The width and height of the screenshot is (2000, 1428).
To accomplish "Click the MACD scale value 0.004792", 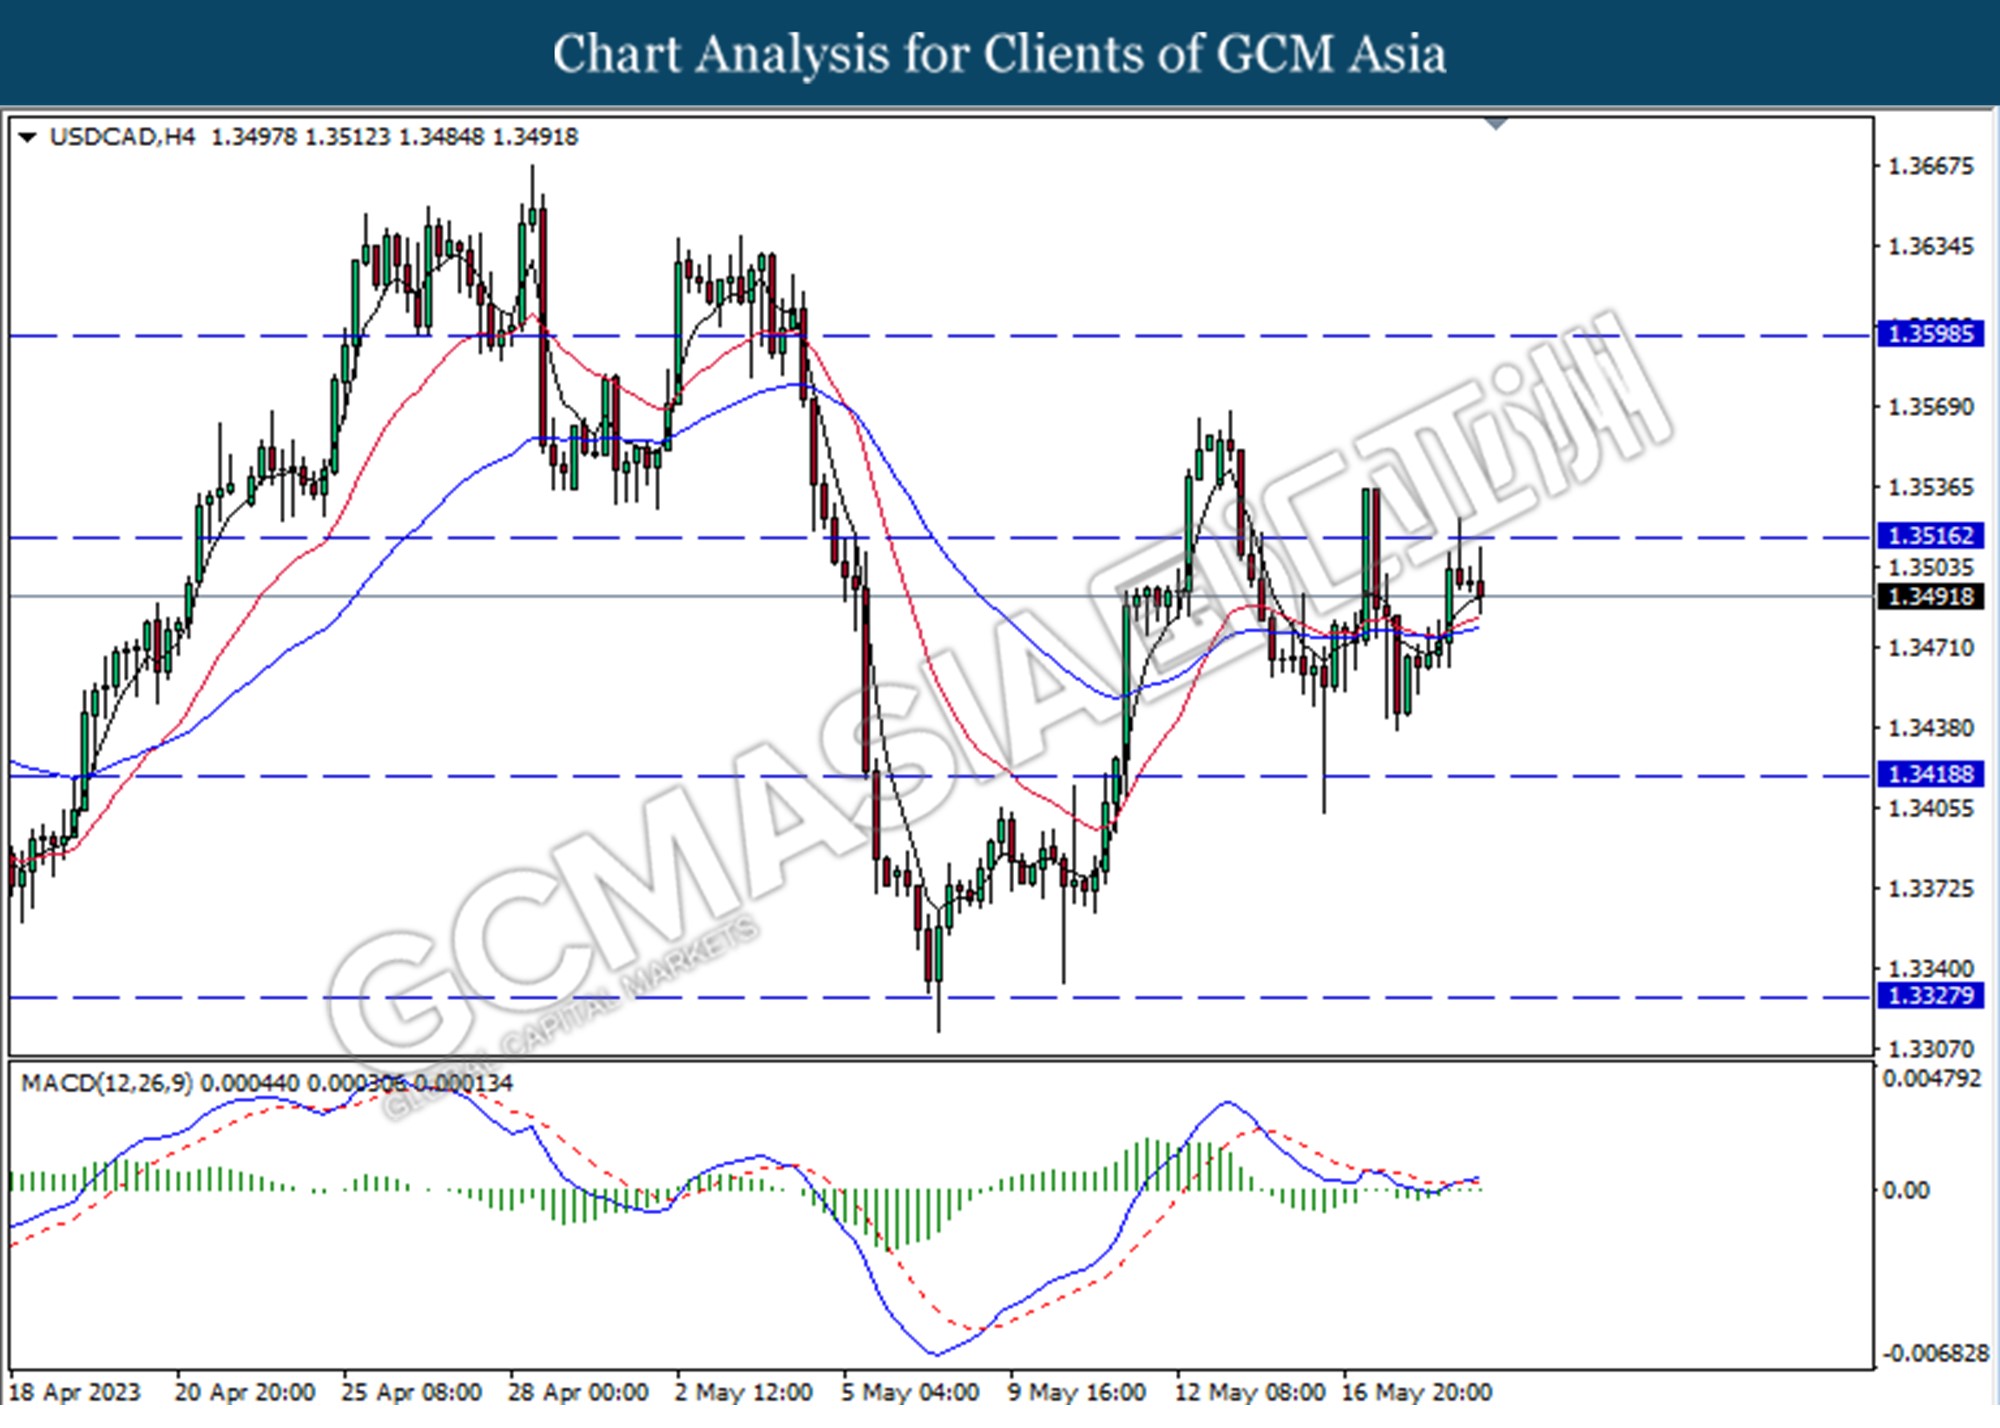I will pyautogui.click(x=1931, y=1079).
